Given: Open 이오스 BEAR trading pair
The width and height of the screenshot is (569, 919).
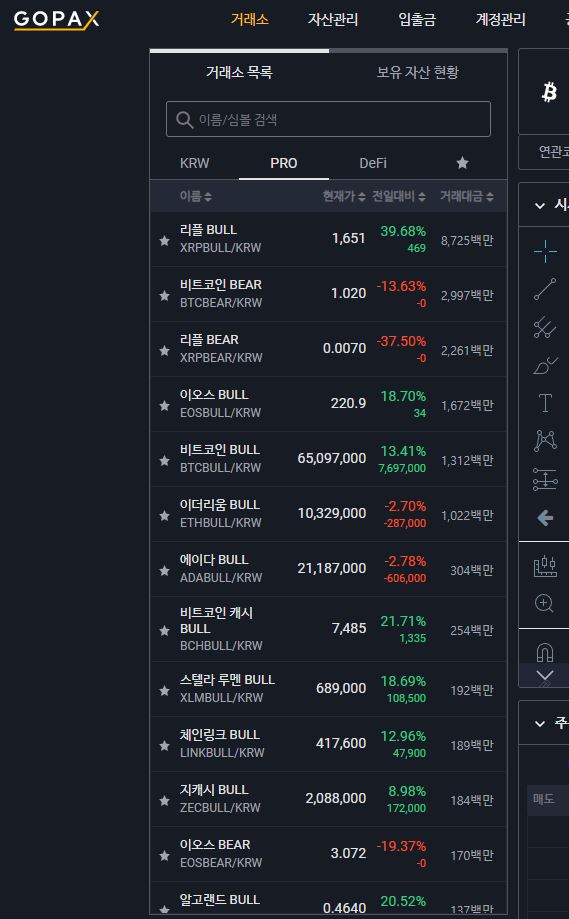Looking at the screenshot, I should 328,855.
